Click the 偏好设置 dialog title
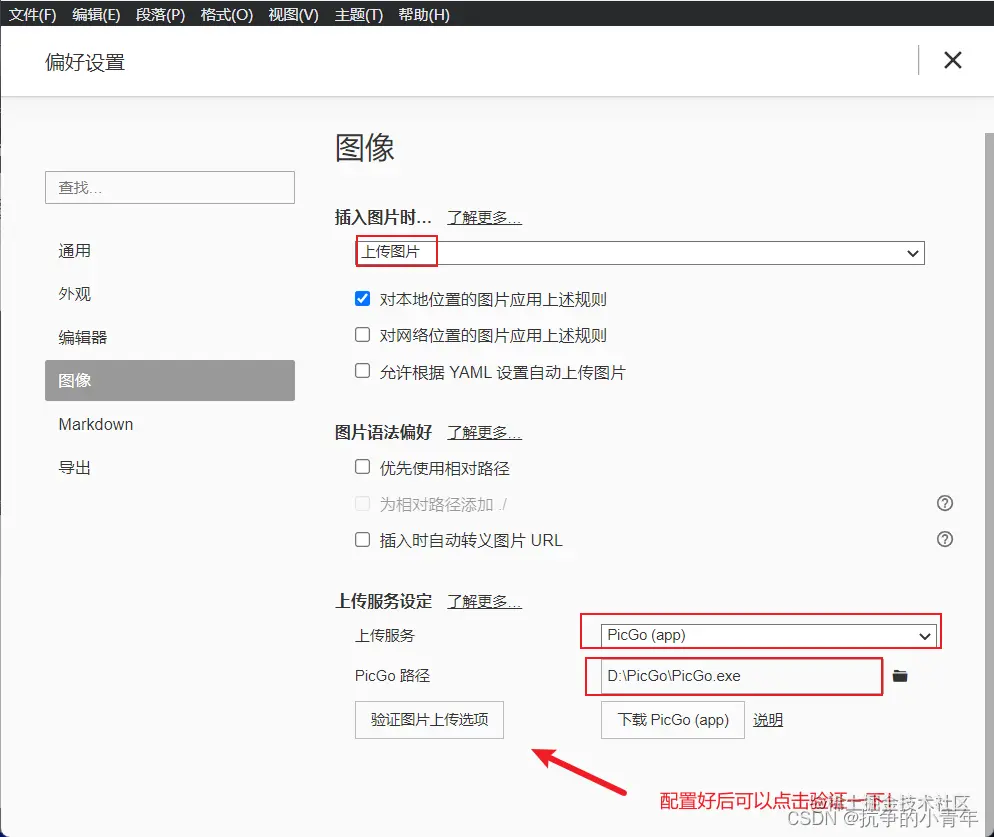The height and width of the screenshot is (837, 994). pos(85,62)
